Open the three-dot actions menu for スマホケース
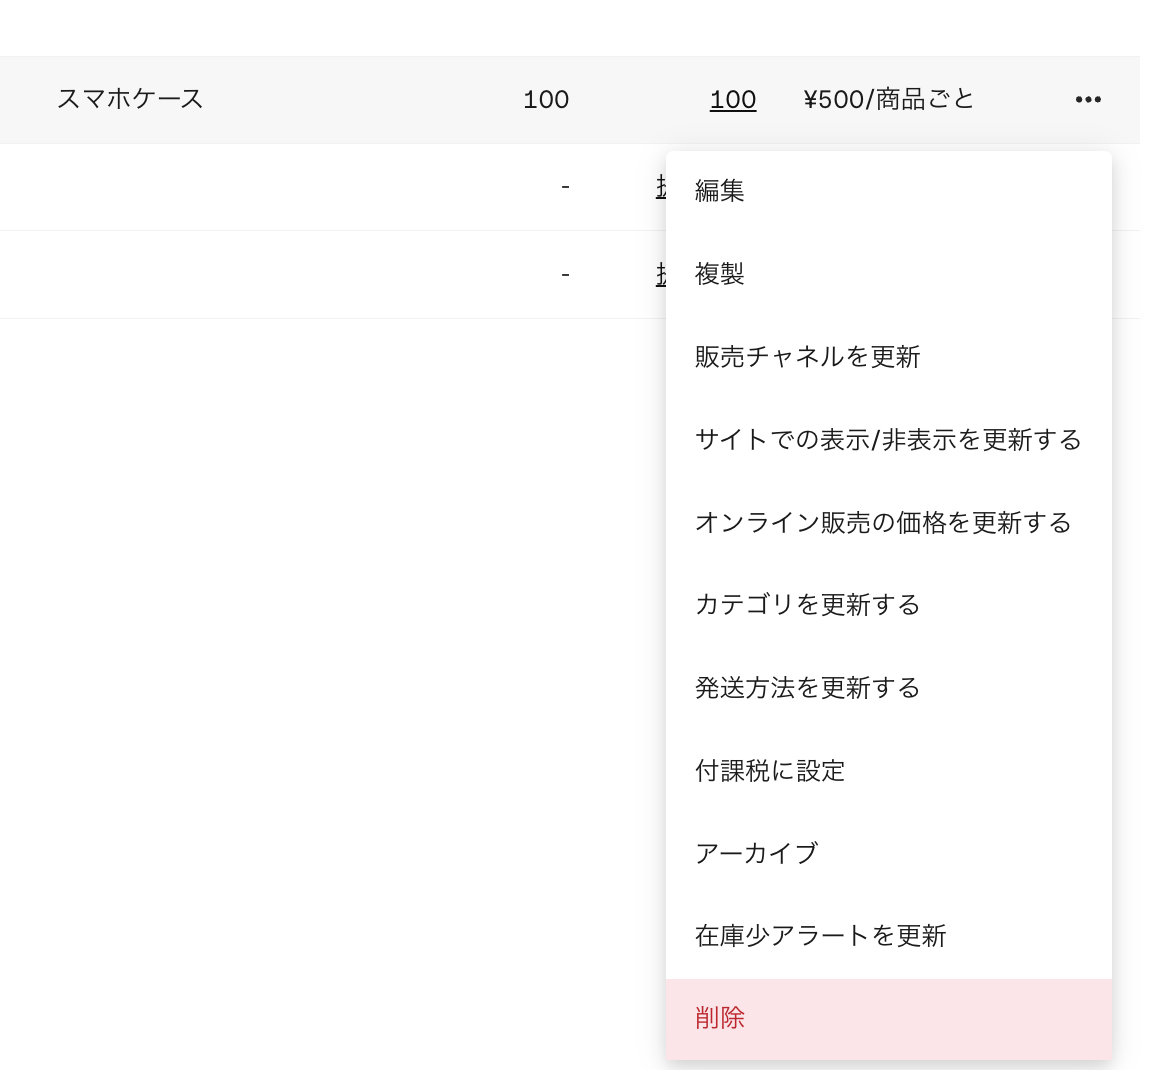The width and height of the screenshot is (1162, 1070). pyautogui.click(x=1088, y=100)
